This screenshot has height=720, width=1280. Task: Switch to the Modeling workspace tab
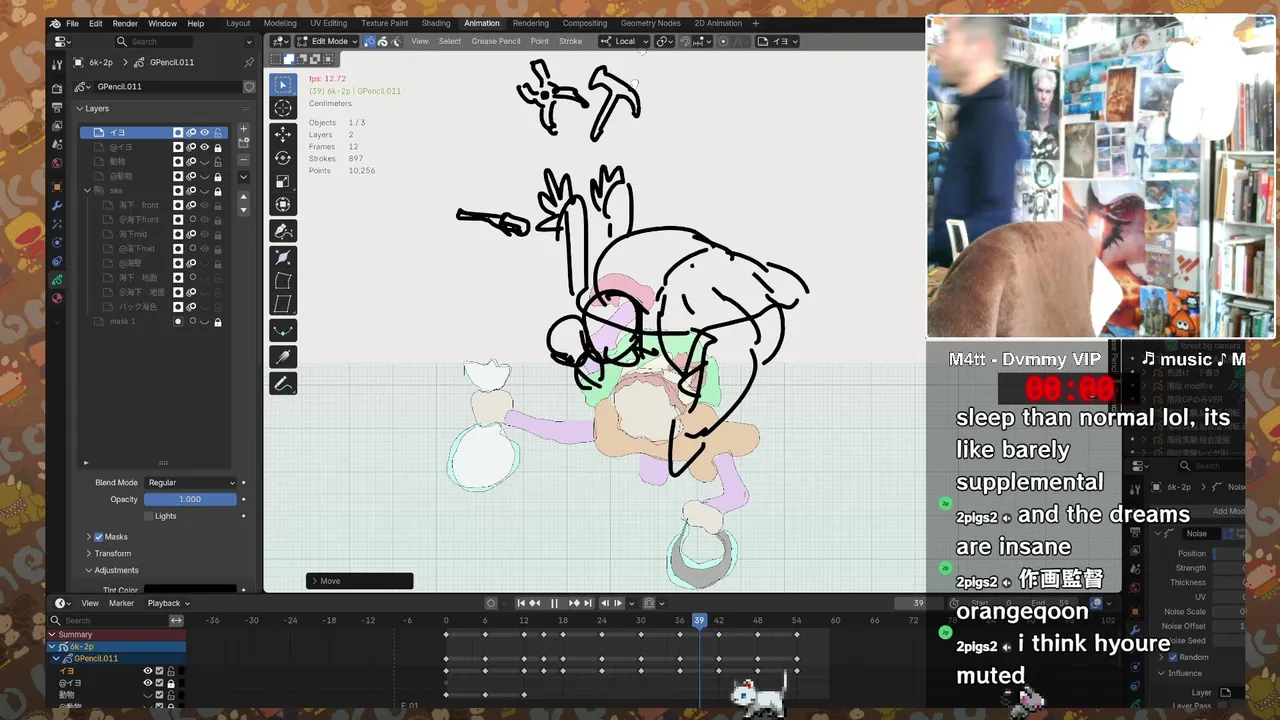pyautogui.click(x=280, y=23)
